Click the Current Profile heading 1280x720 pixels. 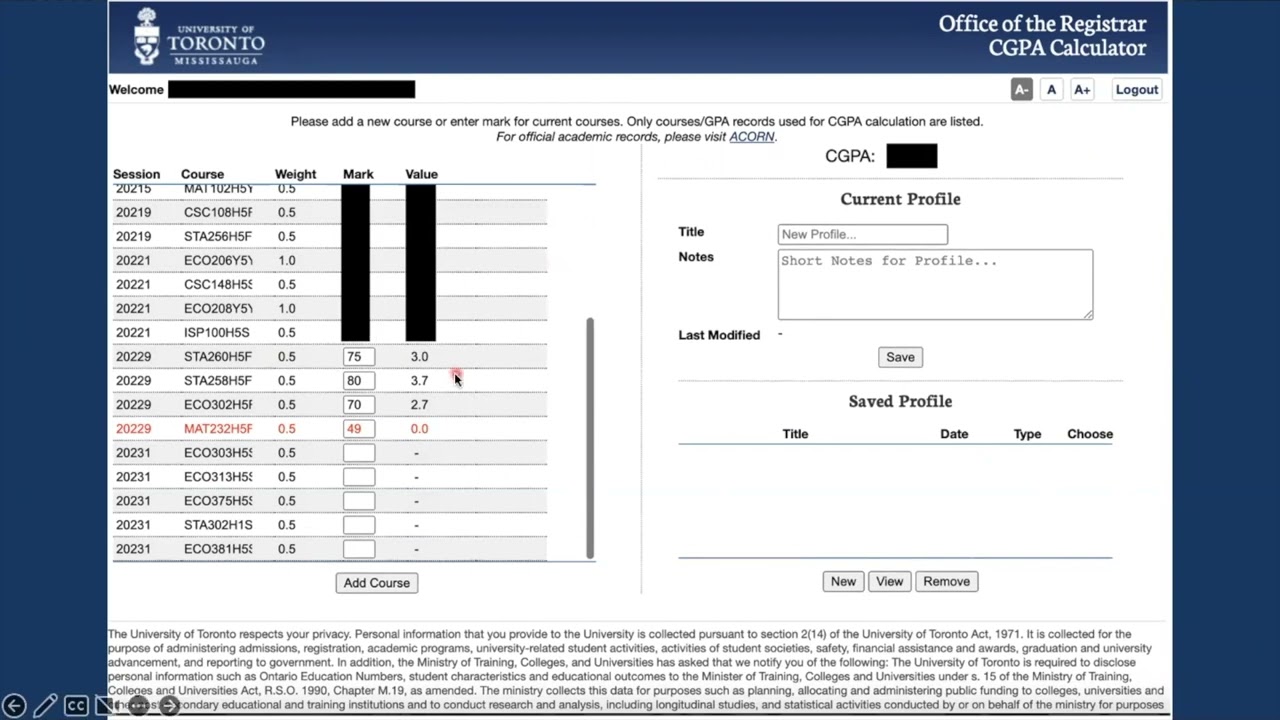pyautogui.click(x=900, y=199)
